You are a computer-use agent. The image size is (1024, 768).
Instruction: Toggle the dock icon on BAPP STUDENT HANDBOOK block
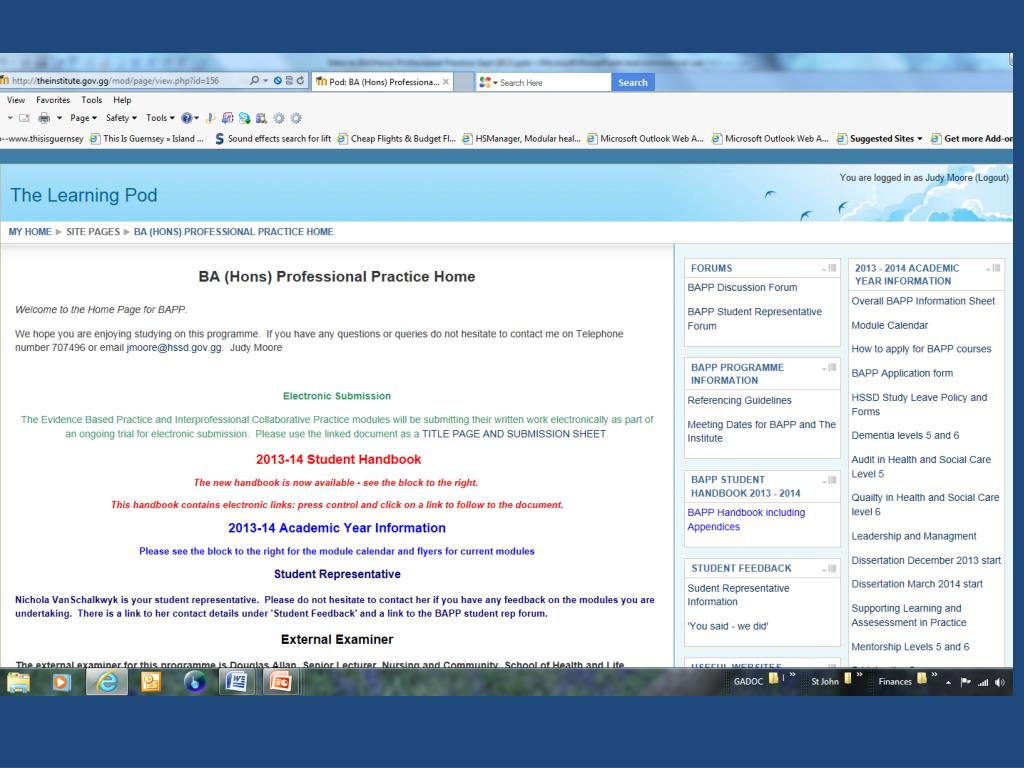tap(832, 480)
